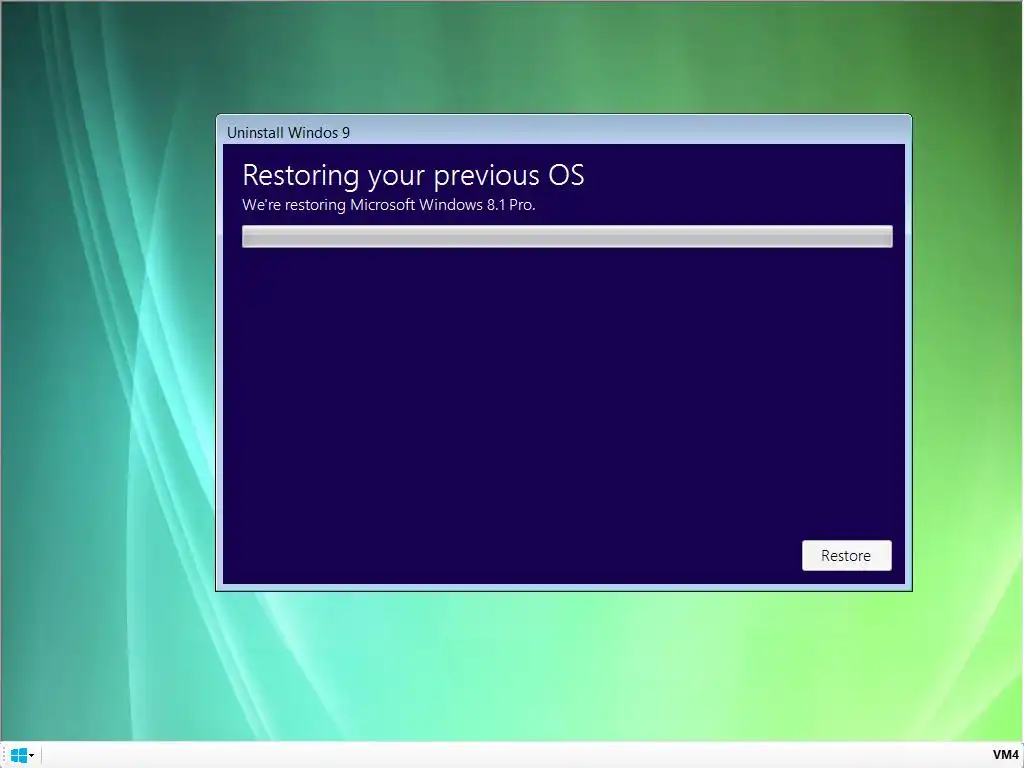Screen dimensions: 1024x768
Task: Click the restore progress bar
Action: [567, 236]
